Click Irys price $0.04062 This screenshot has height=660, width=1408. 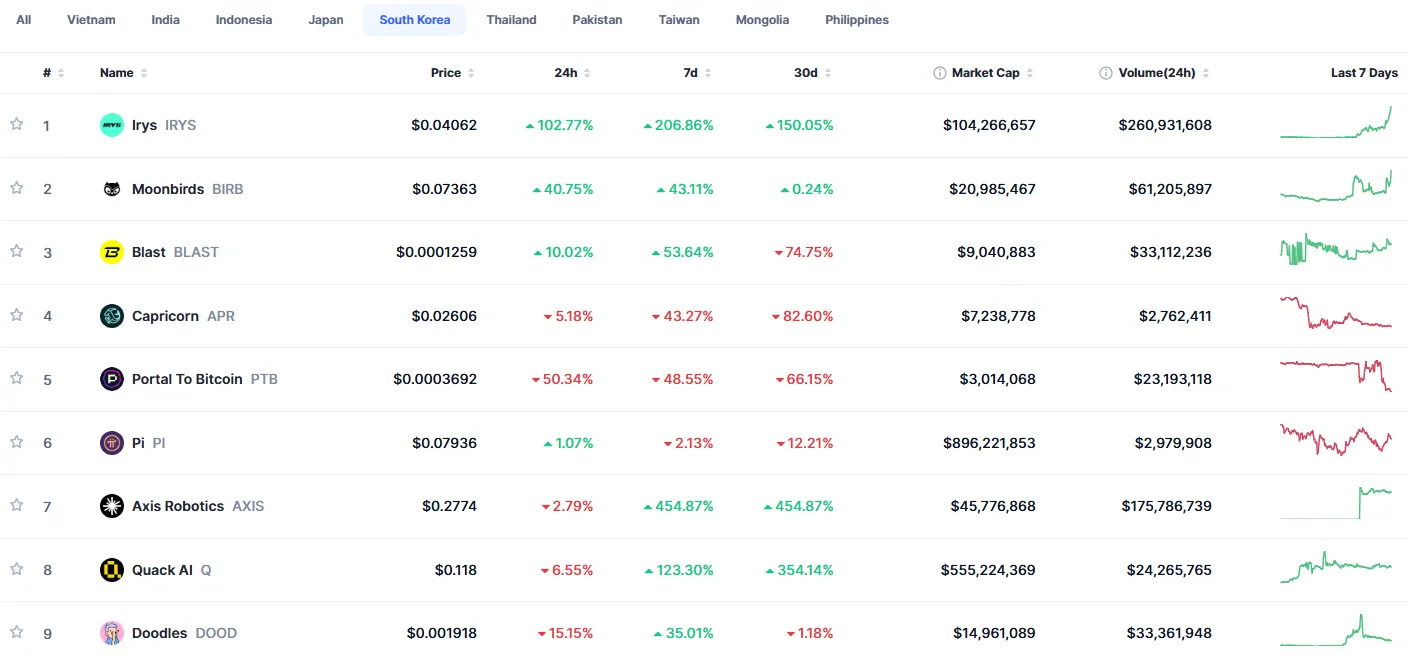[444, 125]
